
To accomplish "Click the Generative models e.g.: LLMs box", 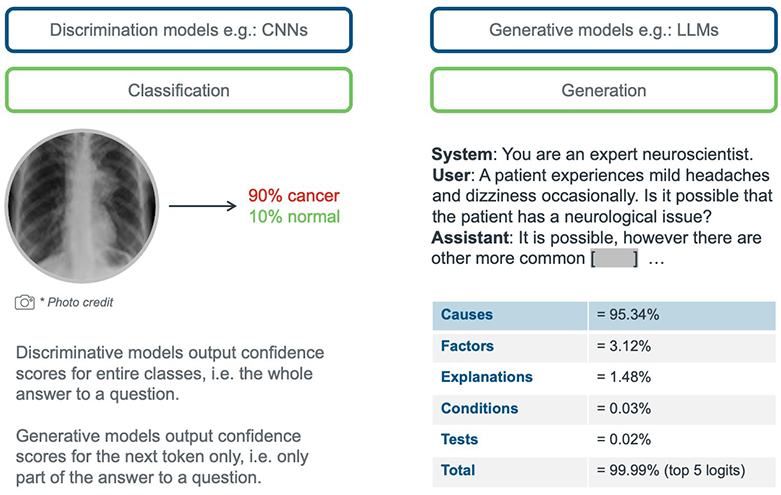I will [604, 30].
